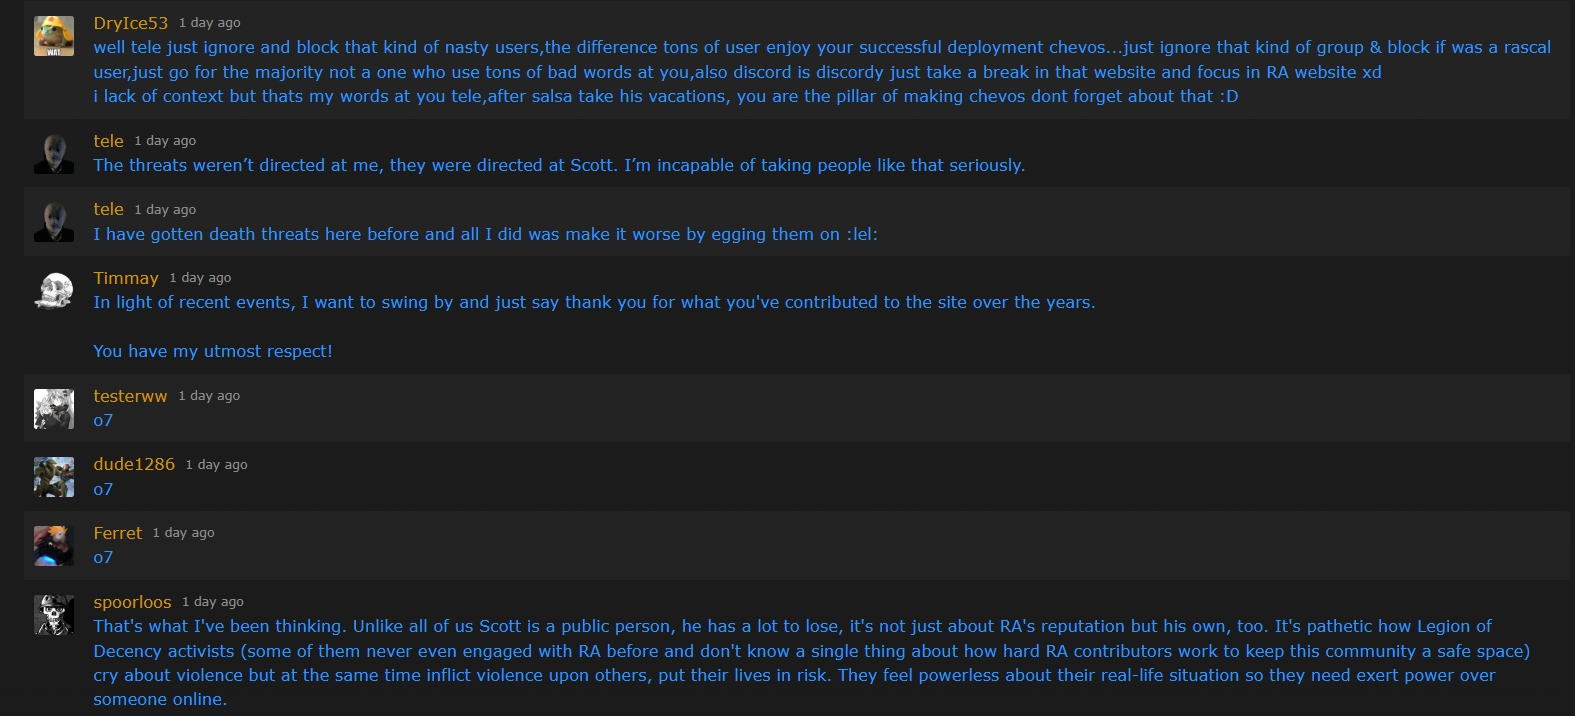Open the testerww username link

coord(130,396)
